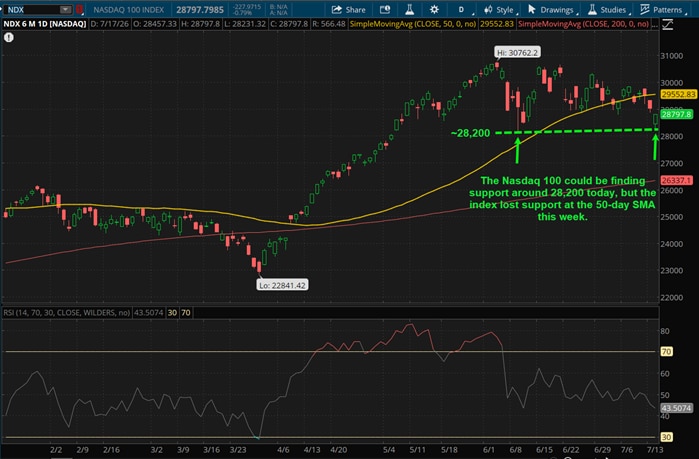Click the L: 28231.32 low value
699x459 pixels.
click(245, 24)
